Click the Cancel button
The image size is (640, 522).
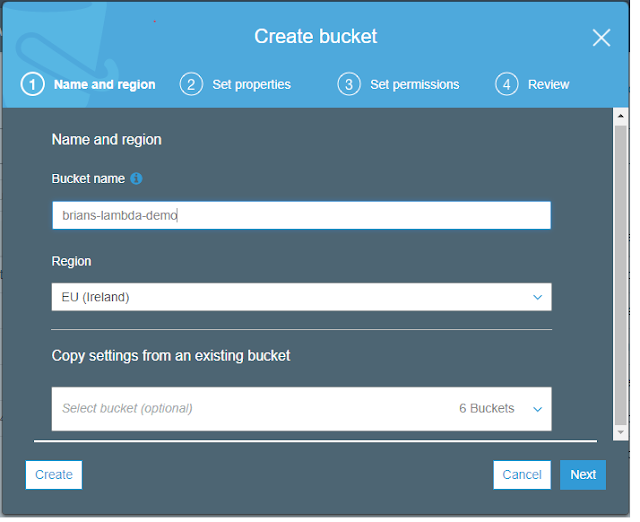coord(522,475)
